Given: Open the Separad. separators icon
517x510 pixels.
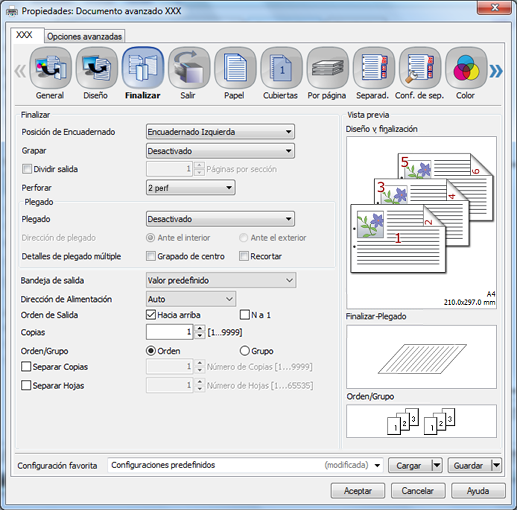Looking at the screenshot, I should (374, 68).
